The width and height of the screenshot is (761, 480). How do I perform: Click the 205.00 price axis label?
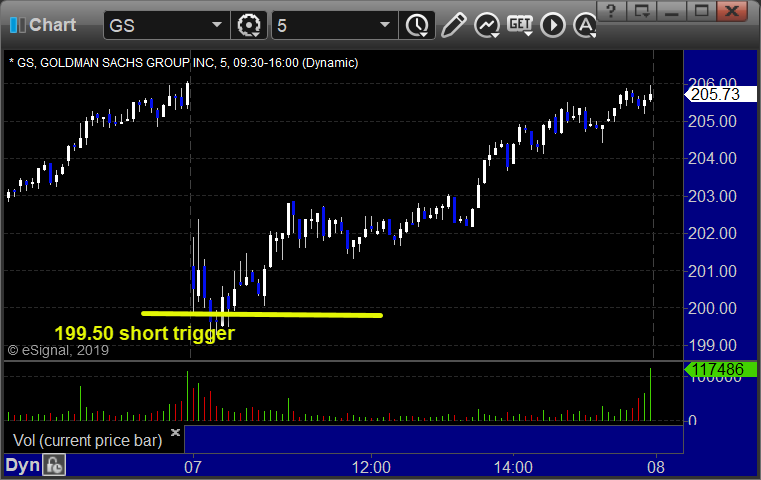pyautogui.click(x=712, y=121)
